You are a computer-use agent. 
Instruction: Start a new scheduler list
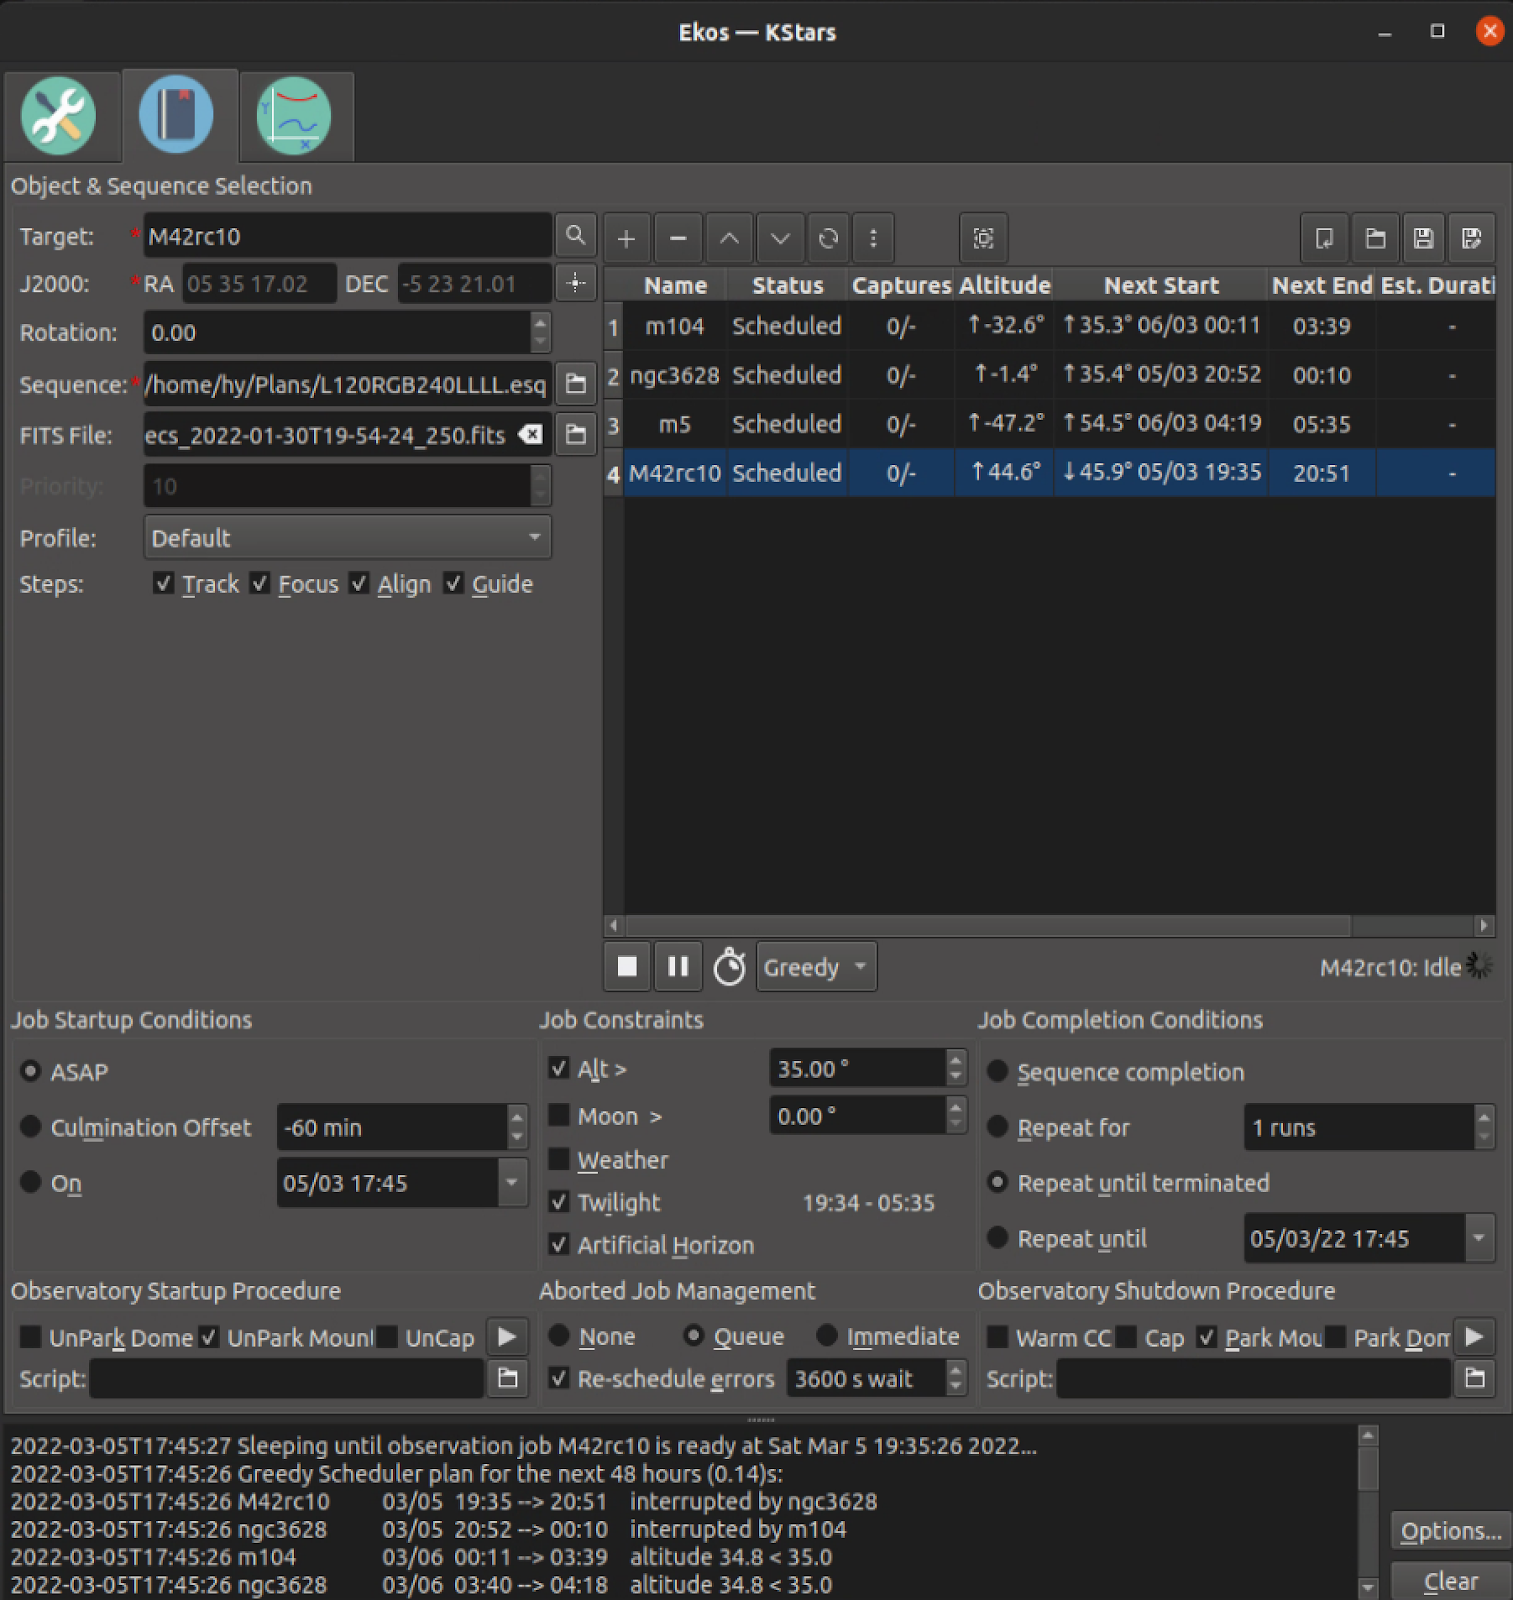(x=1324, y=238)
